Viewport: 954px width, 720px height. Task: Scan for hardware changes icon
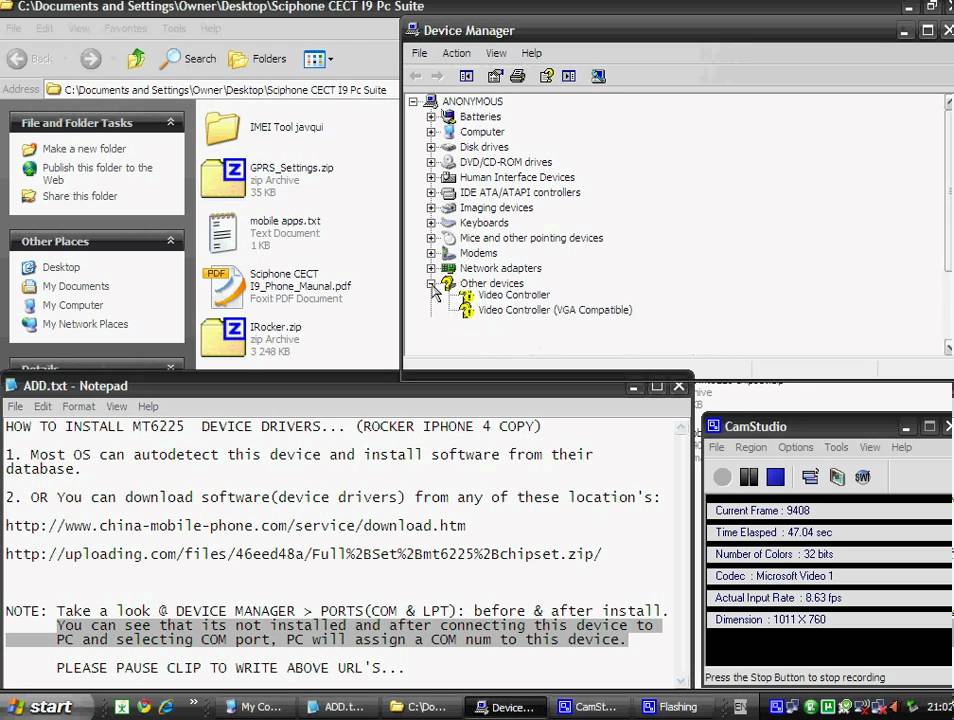pos(598,76)
